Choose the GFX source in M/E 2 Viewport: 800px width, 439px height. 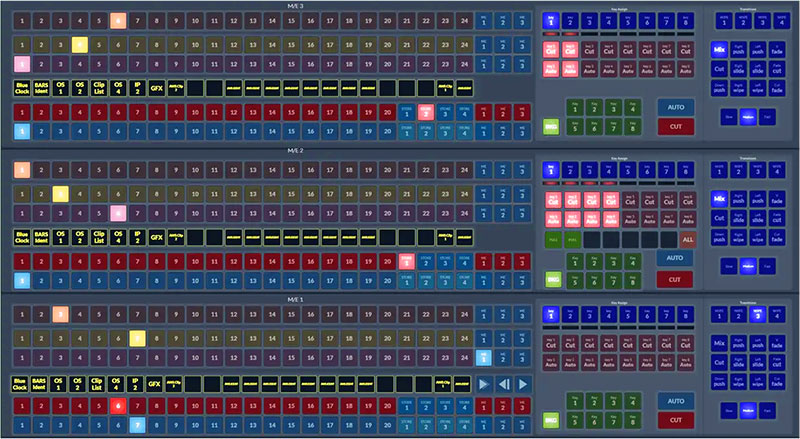click(155, 236)
